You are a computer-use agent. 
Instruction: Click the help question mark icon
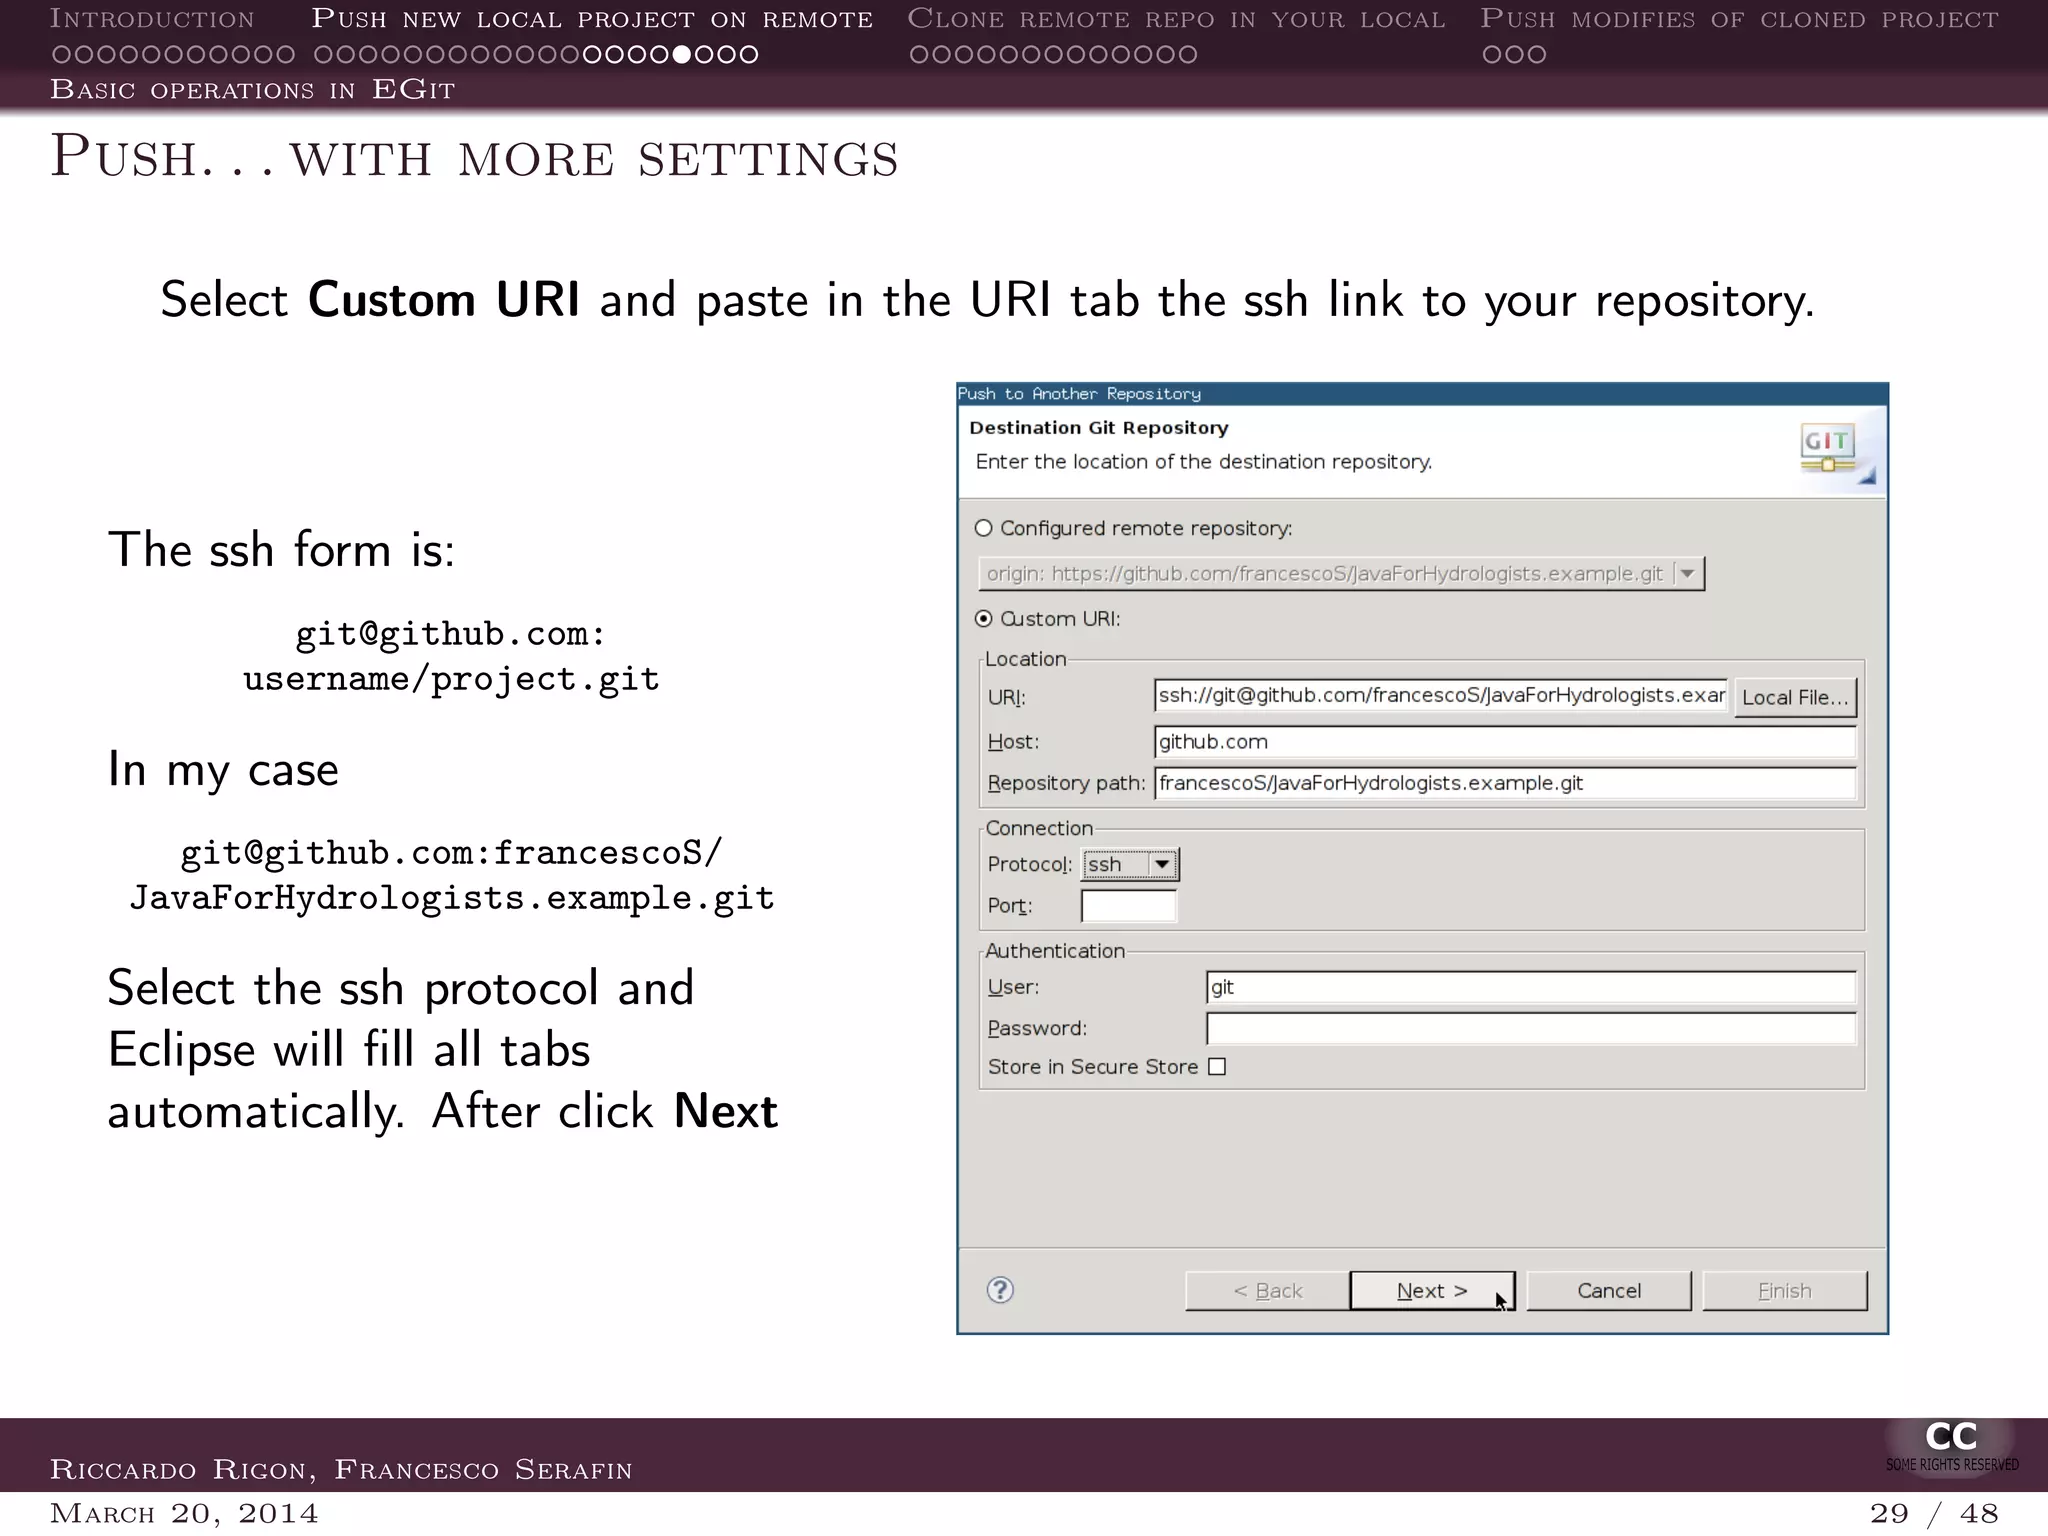[1000, 1290]
